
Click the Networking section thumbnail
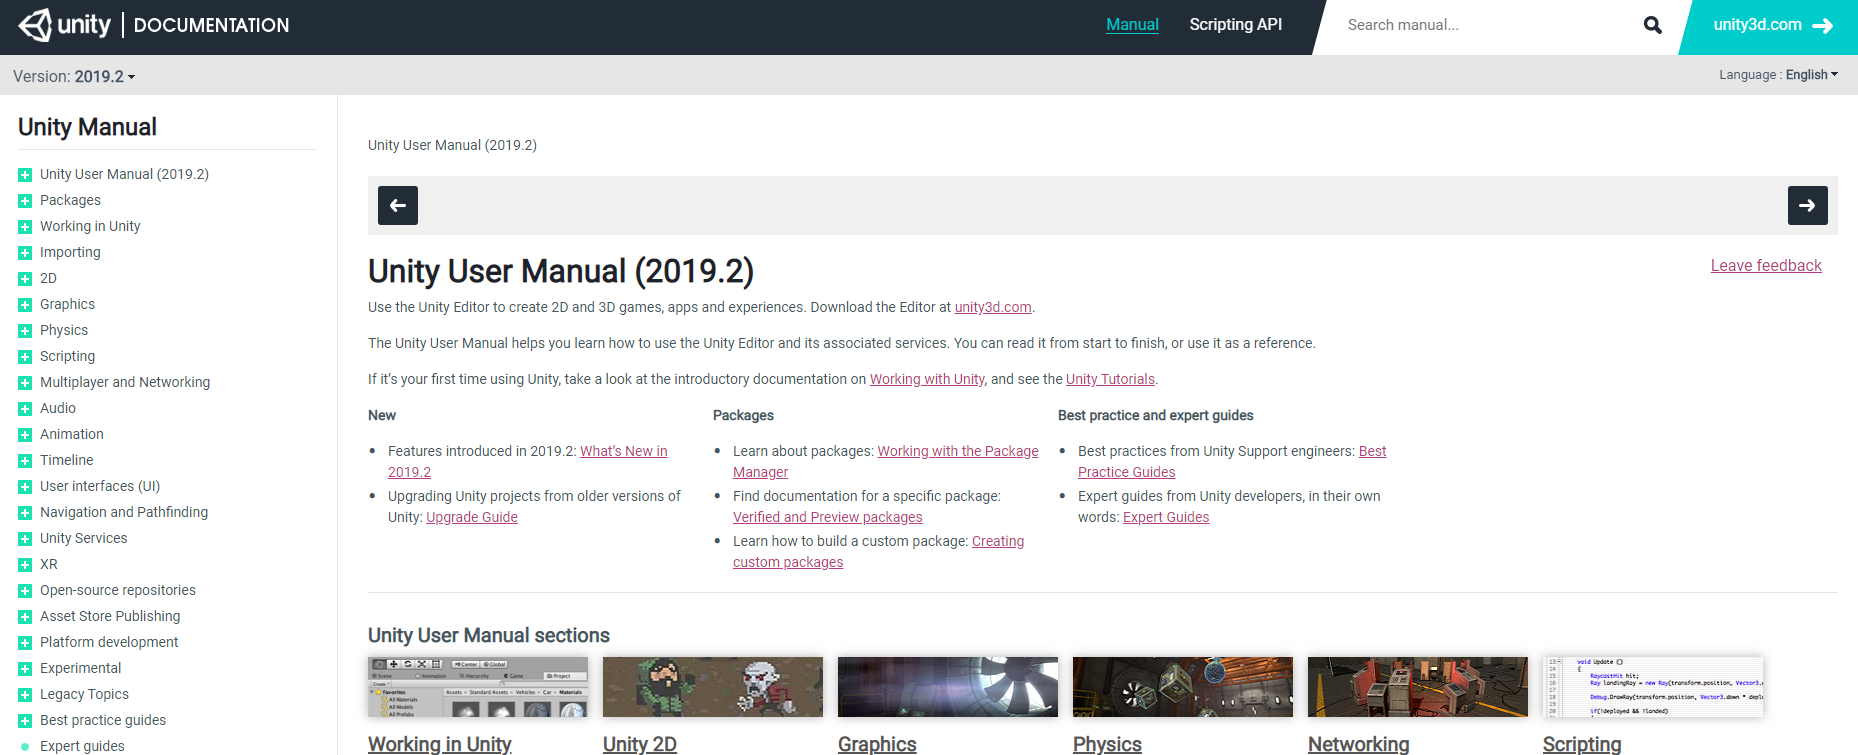1418,687
